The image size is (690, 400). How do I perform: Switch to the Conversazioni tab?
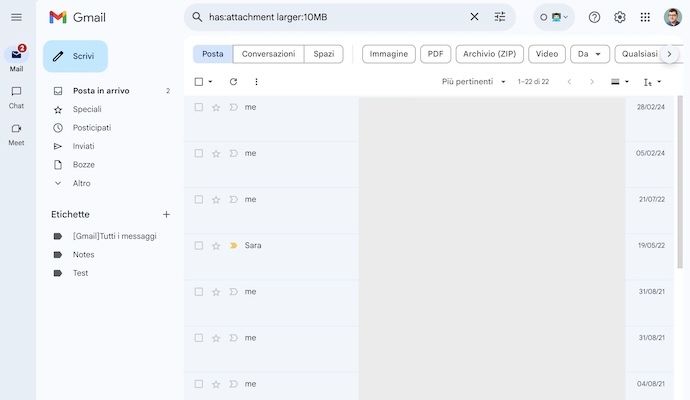tap(268, 54)
